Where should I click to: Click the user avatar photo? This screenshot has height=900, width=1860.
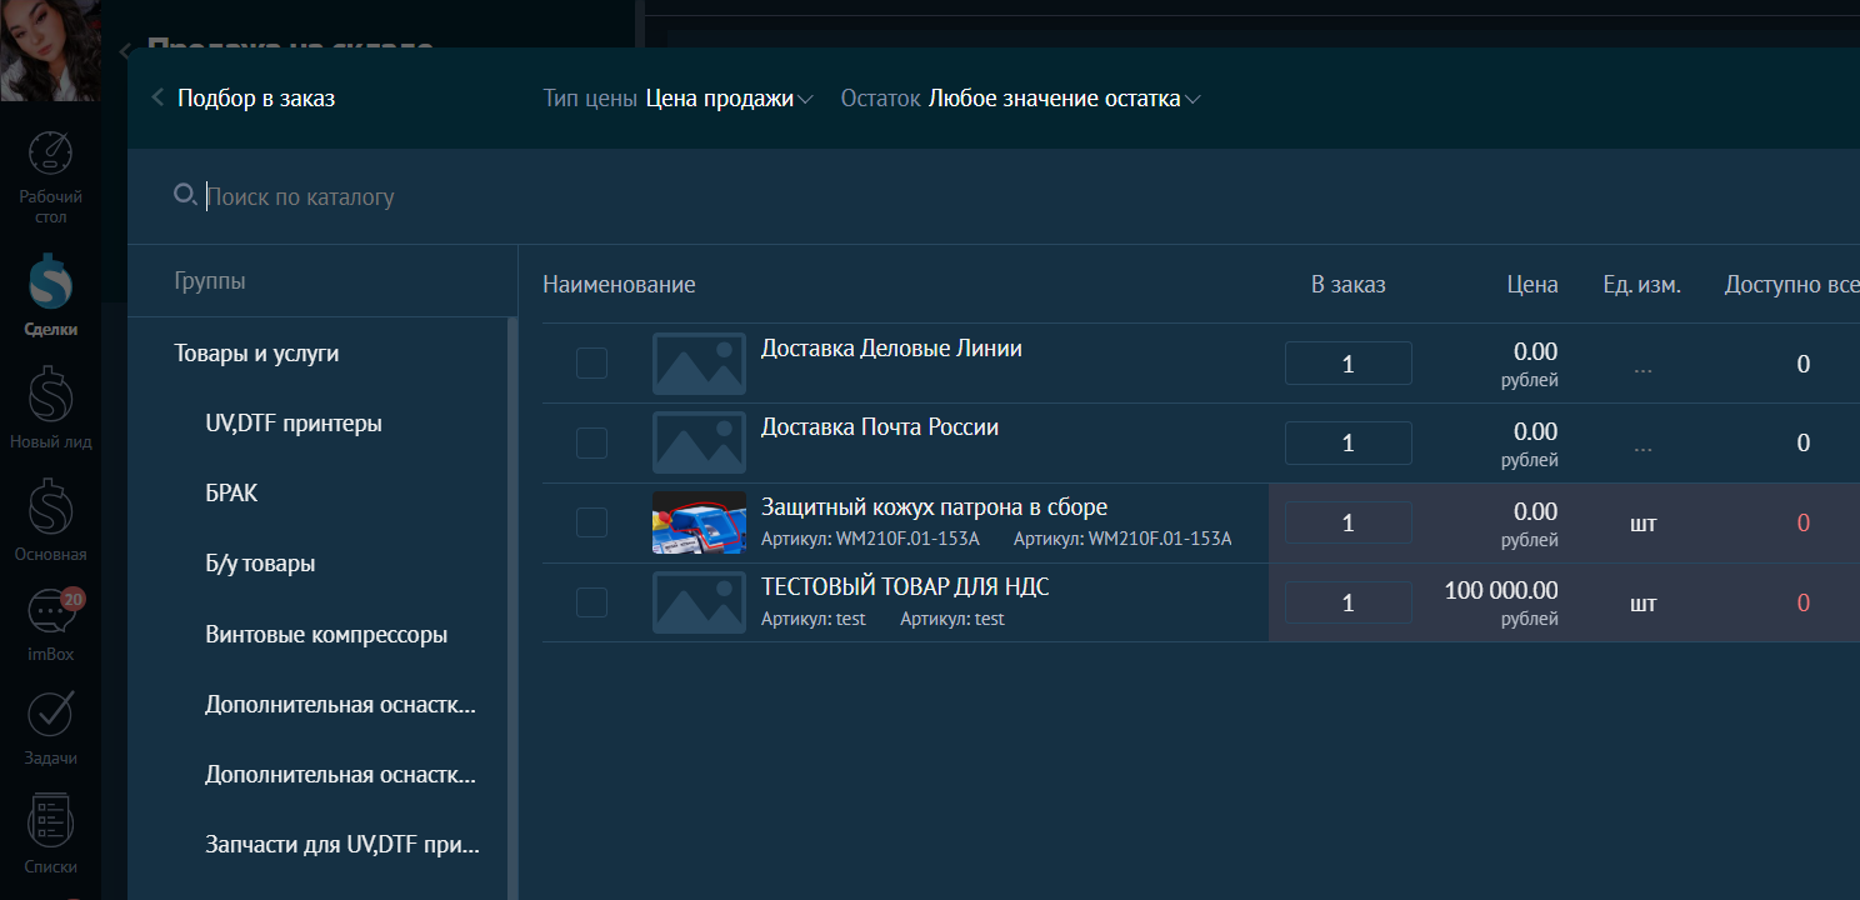[x=50, y=48]
